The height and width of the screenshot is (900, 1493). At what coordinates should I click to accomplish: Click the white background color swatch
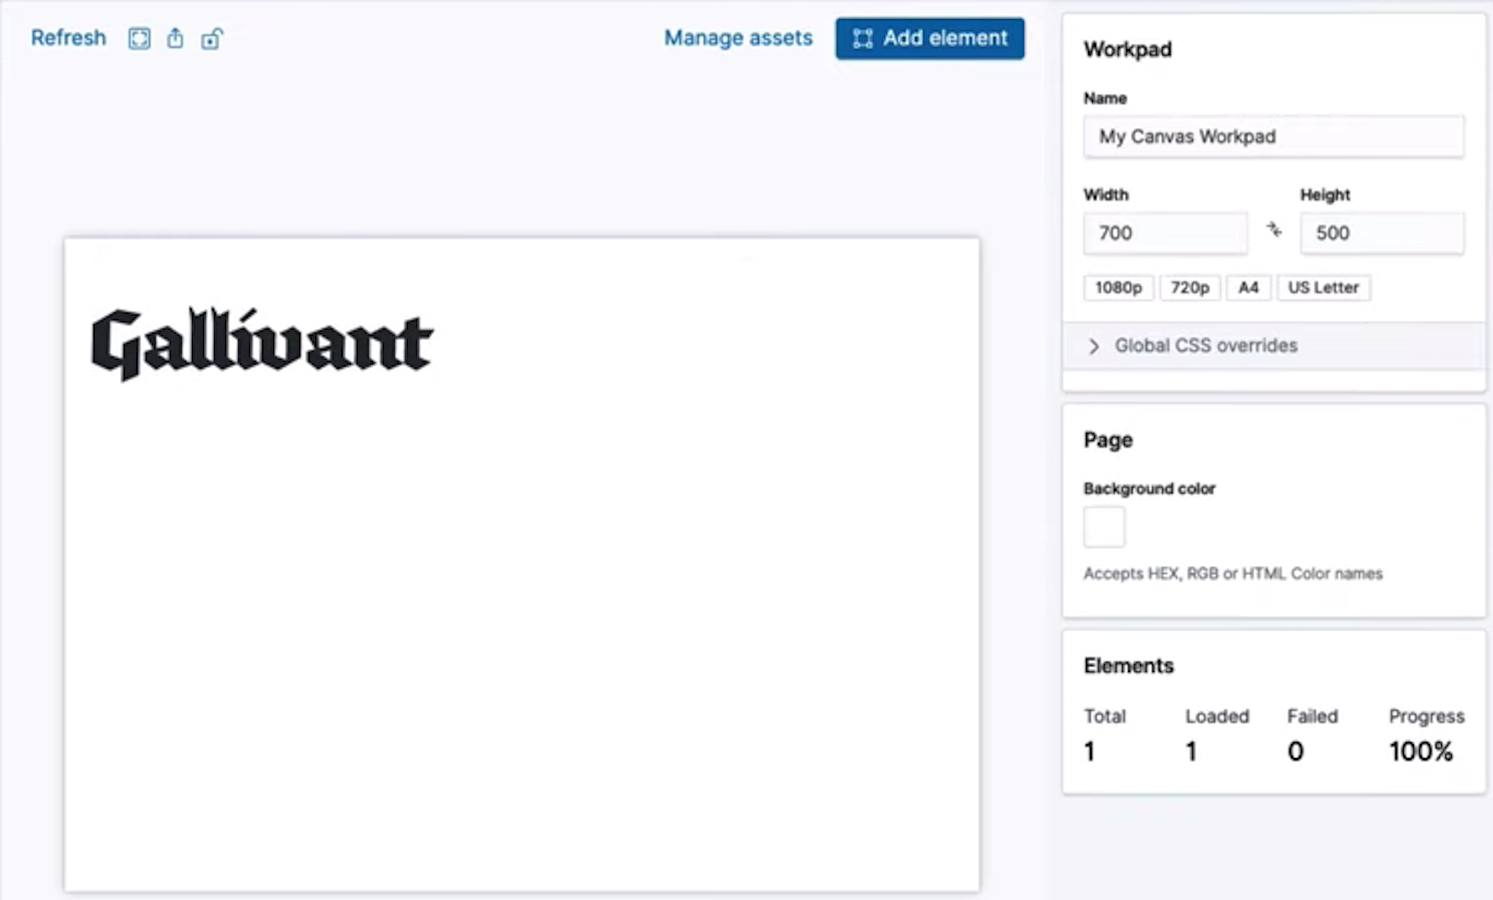[1103, 526]
